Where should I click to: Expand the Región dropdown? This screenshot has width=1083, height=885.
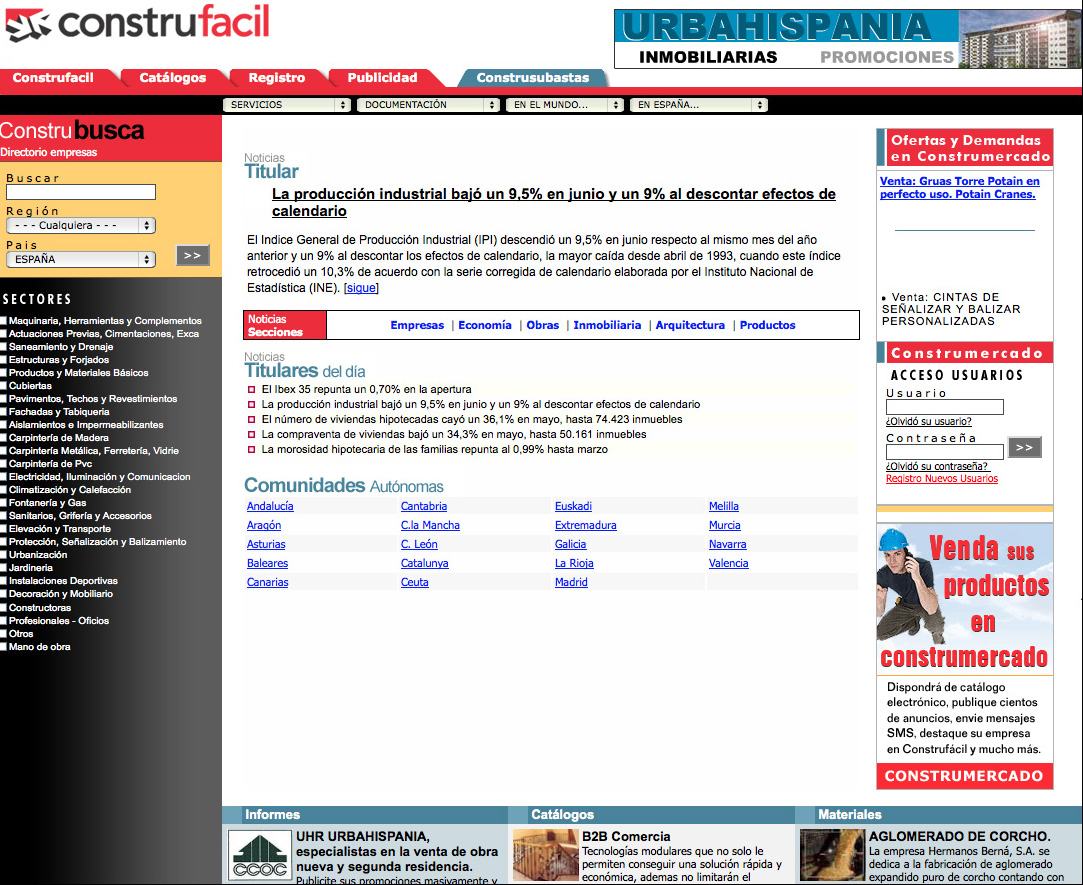point(81,226)
